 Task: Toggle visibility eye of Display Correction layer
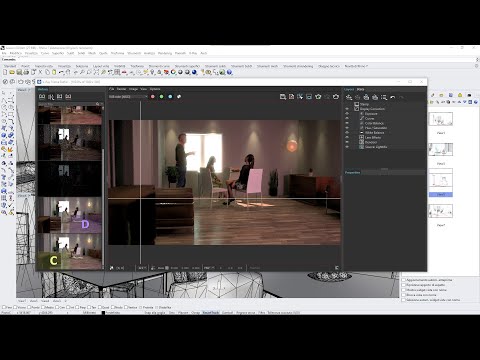coord(347,109)
